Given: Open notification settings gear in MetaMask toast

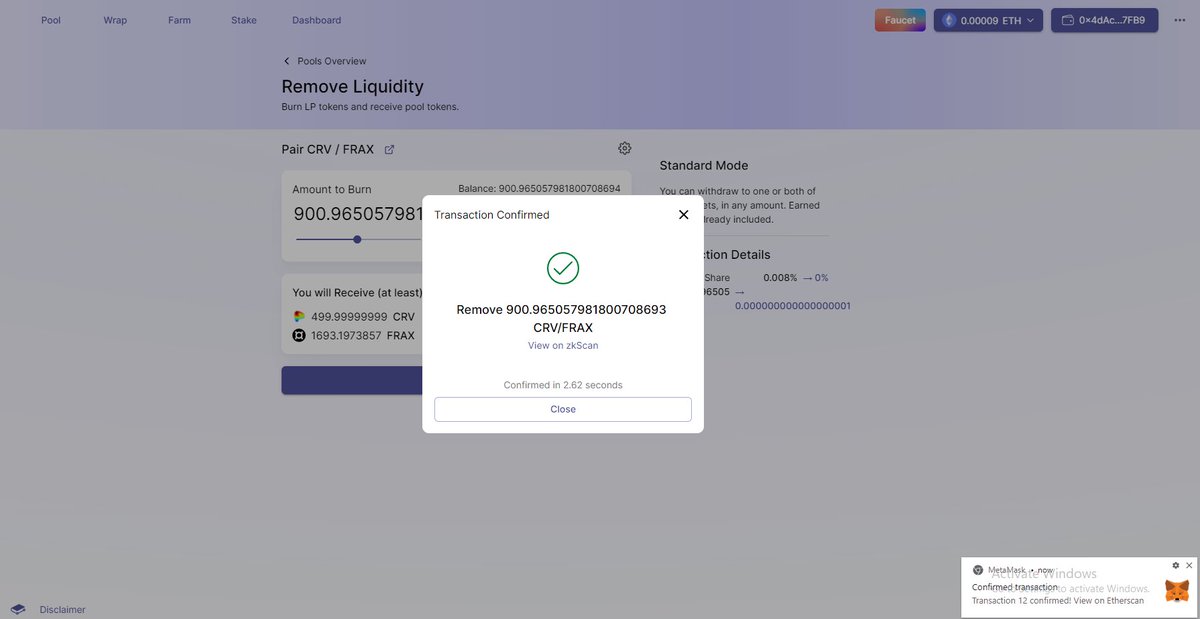Looking at the screenshot, I should pyautogui.click(x=1176, y=565).
